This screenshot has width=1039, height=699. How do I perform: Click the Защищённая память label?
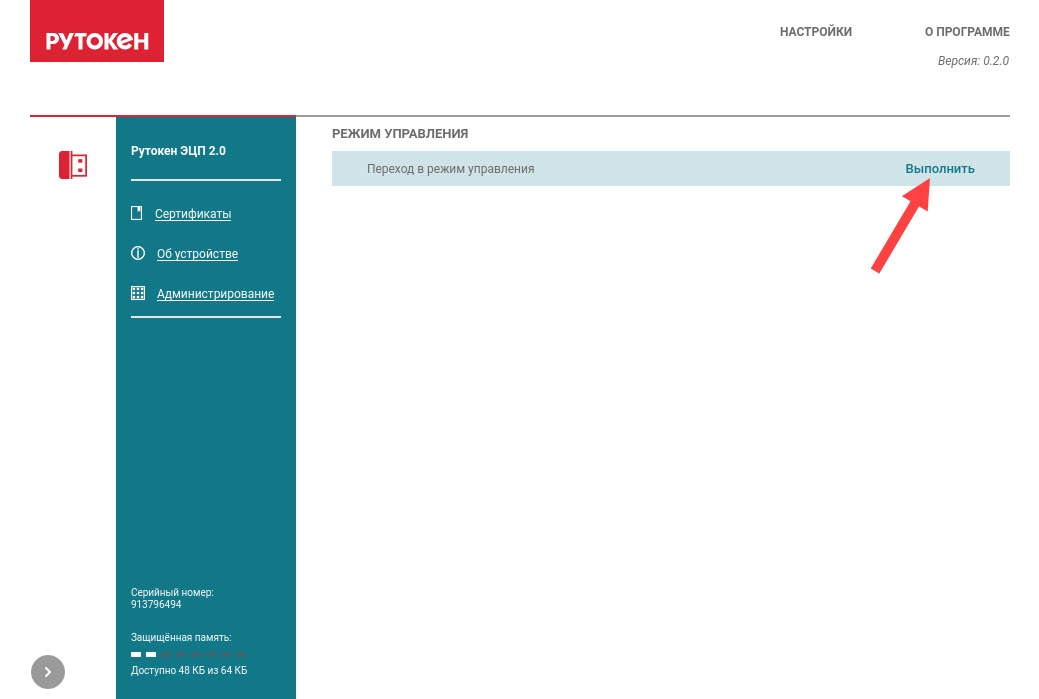[x=181, y=637]
